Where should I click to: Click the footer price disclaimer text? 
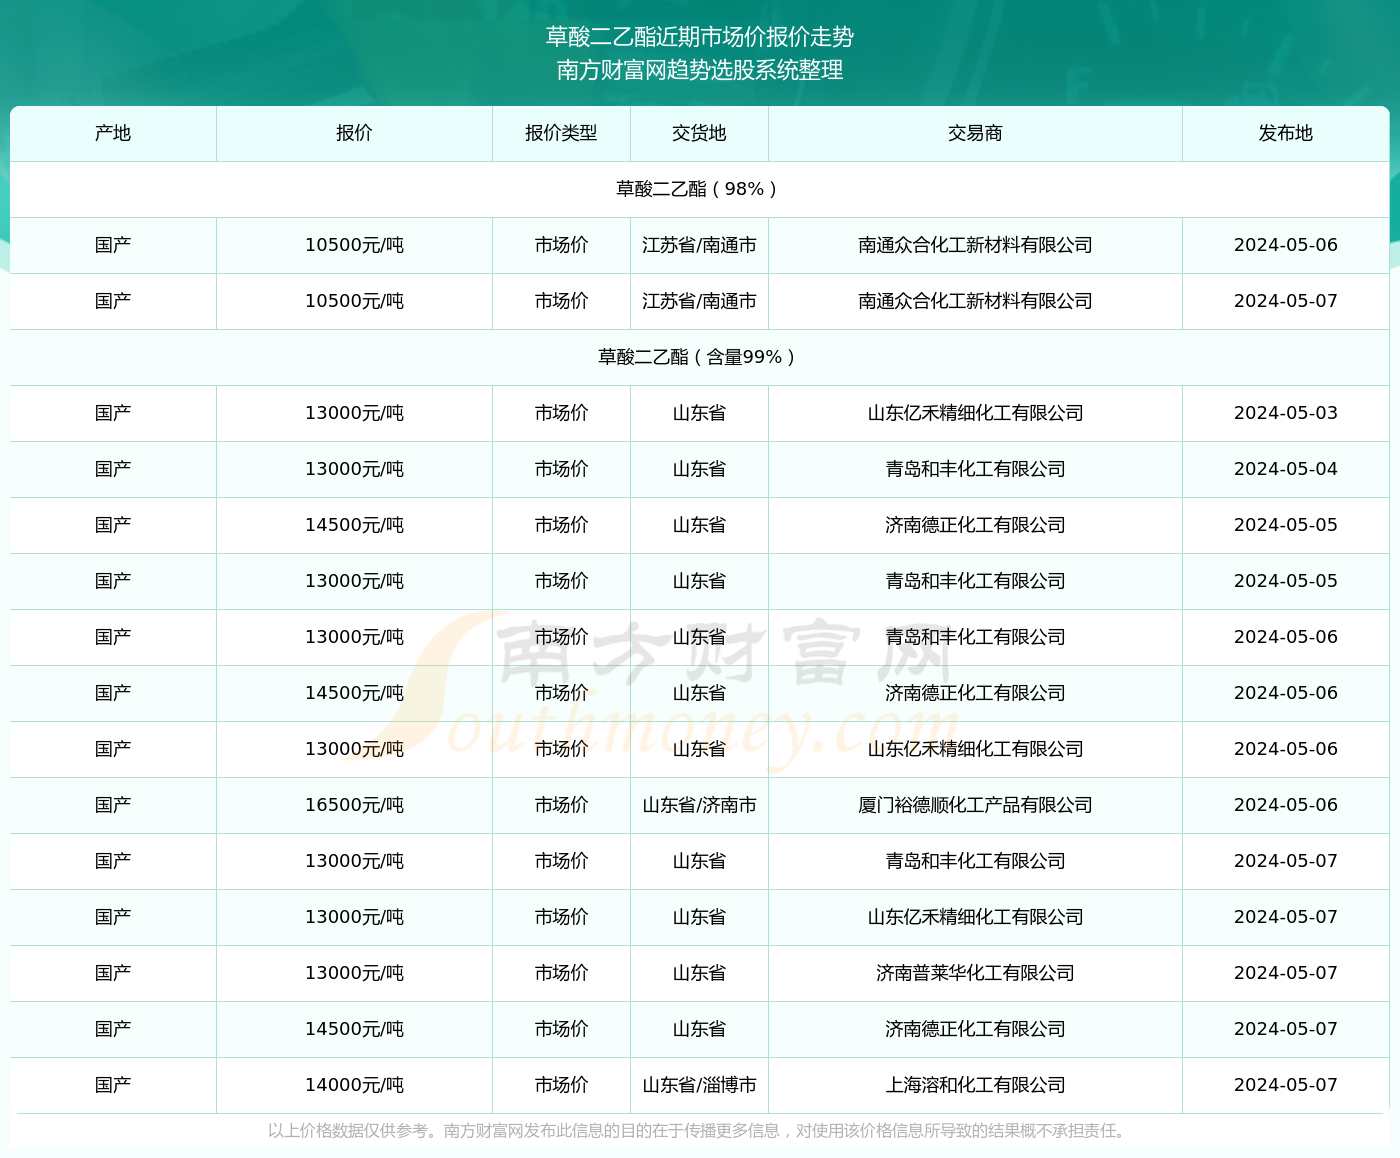[699, 1131]
